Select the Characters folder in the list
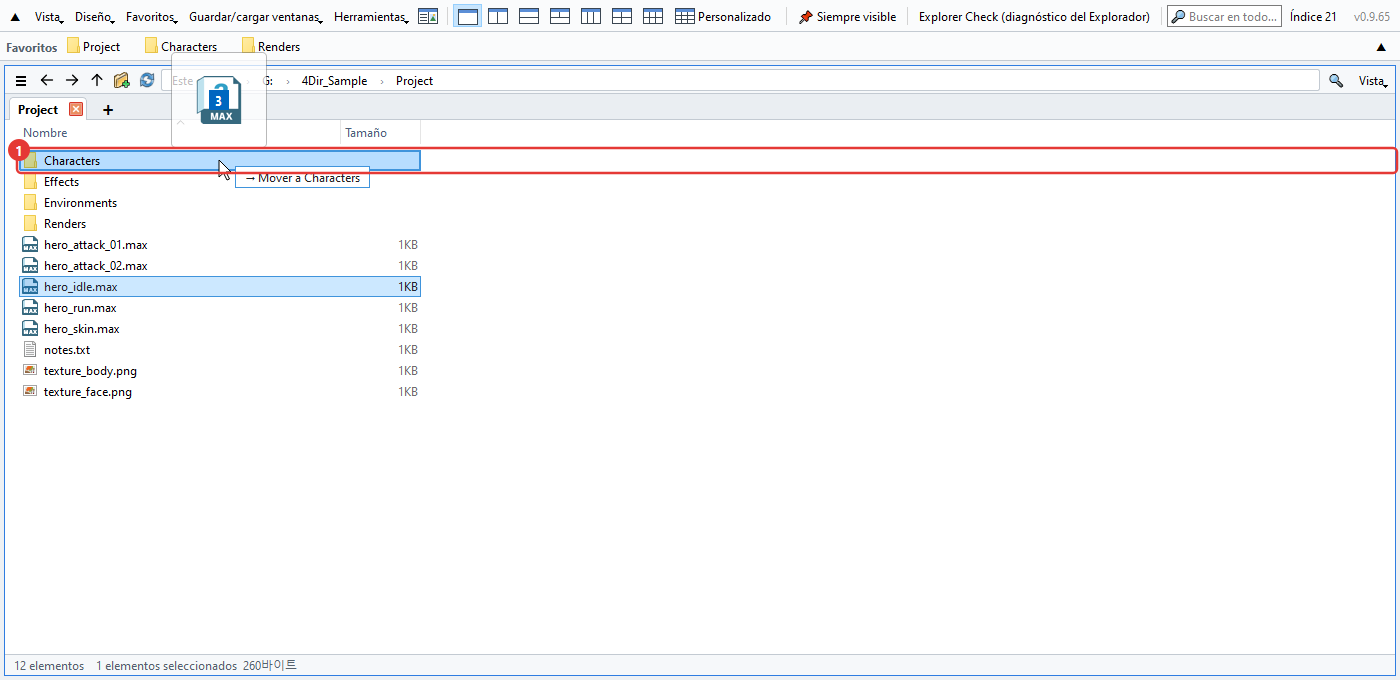 [x=220, y=161]
